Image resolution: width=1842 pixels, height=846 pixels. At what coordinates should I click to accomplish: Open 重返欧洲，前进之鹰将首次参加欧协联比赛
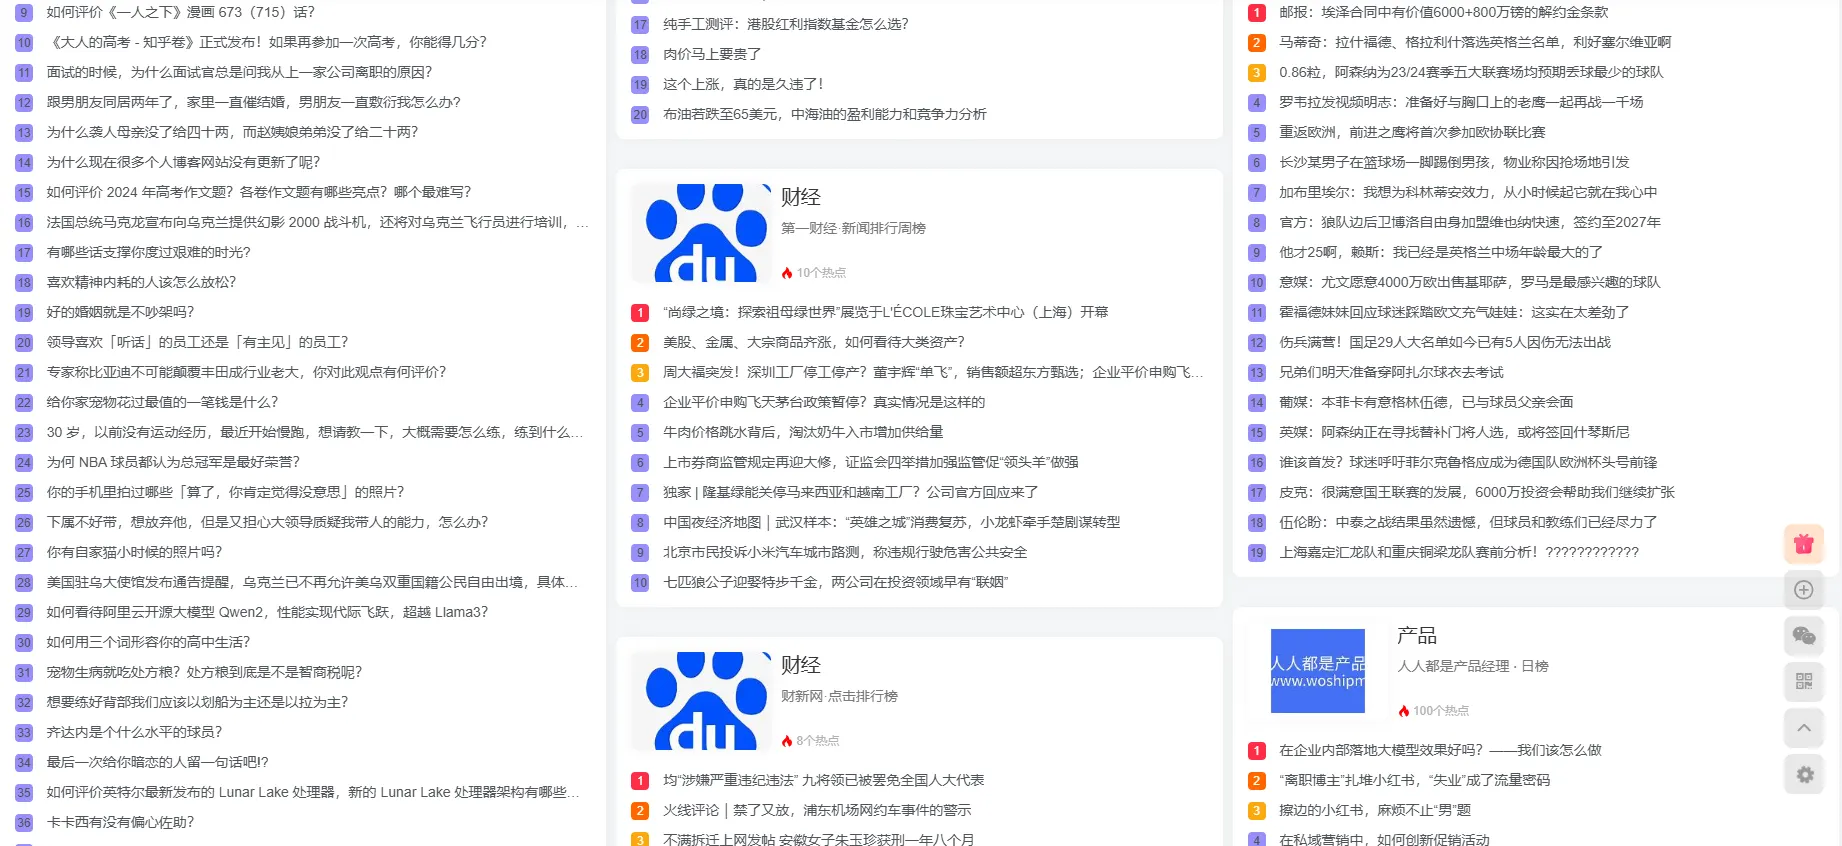[1412, 132]
